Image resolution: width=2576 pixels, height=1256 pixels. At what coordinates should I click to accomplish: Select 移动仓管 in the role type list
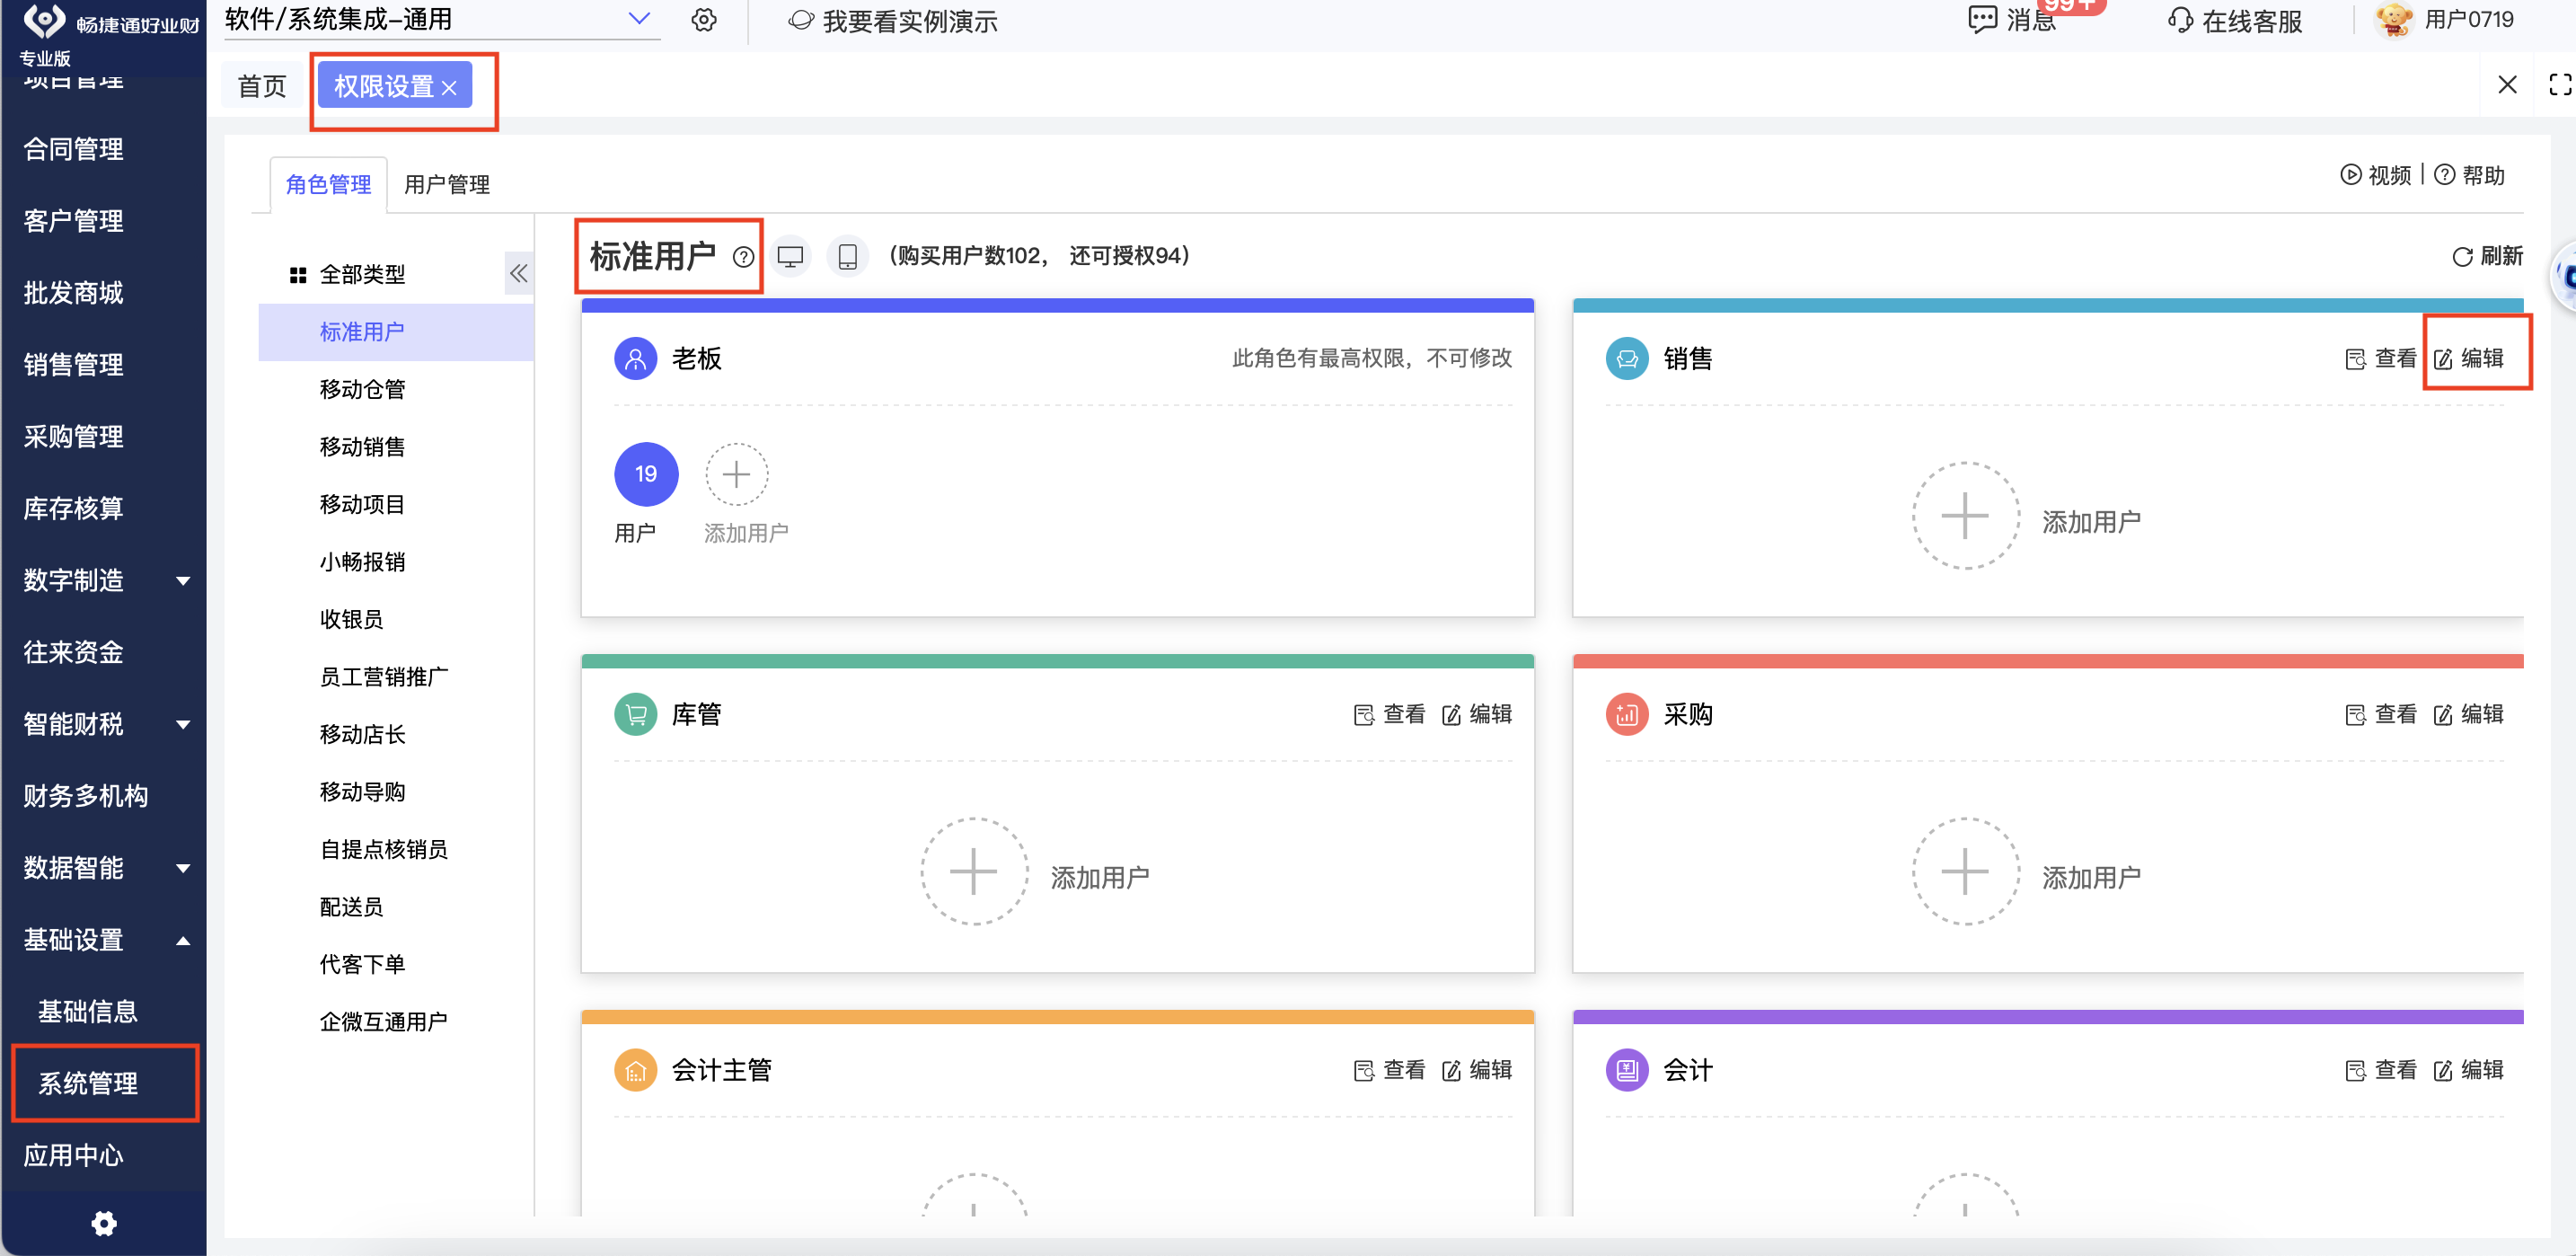tap(362, 389)
